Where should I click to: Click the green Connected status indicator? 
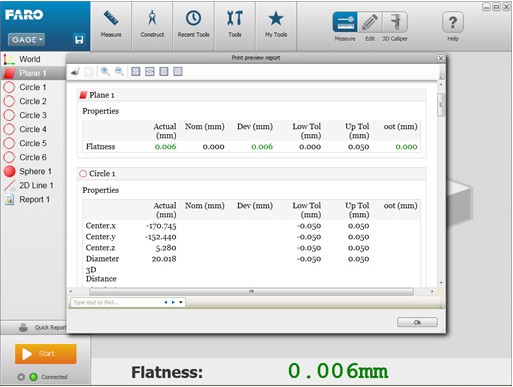coord(33,377)
